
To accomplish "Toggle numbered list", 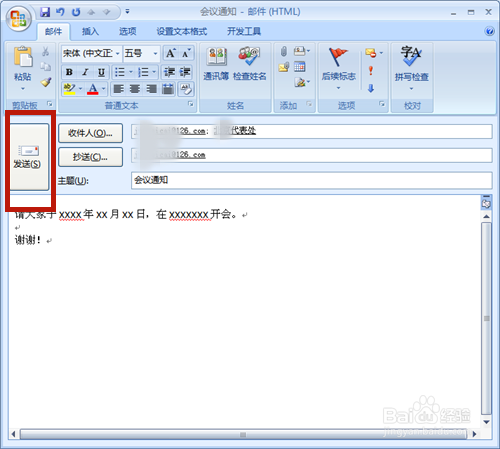I will click(x=143, y=72).
